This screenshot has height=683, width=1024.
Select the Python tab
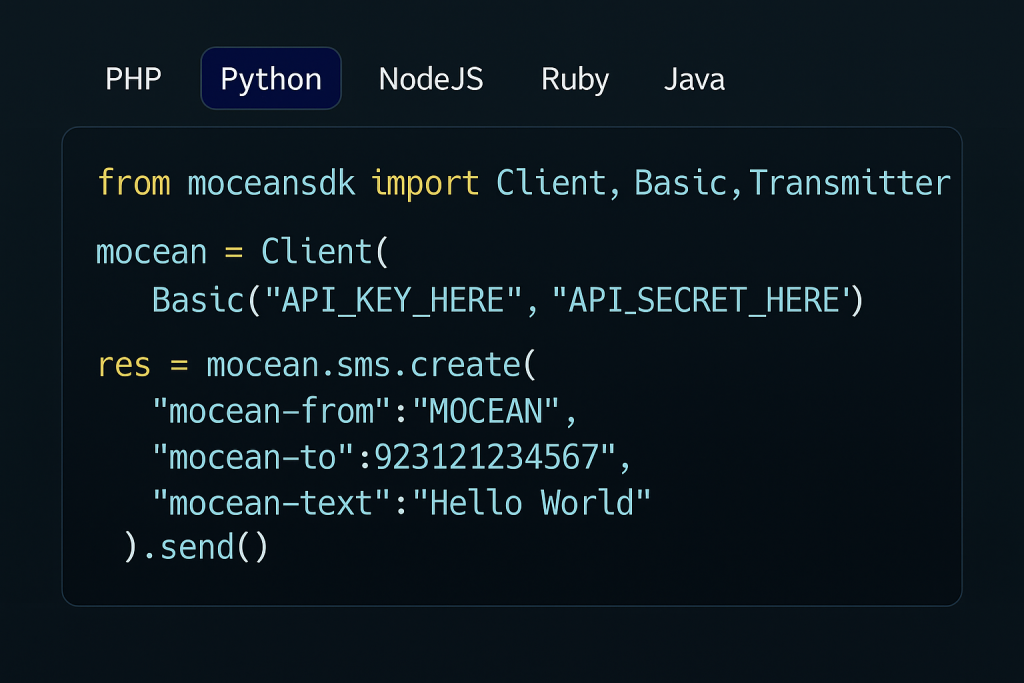click(x=271, y=78)
